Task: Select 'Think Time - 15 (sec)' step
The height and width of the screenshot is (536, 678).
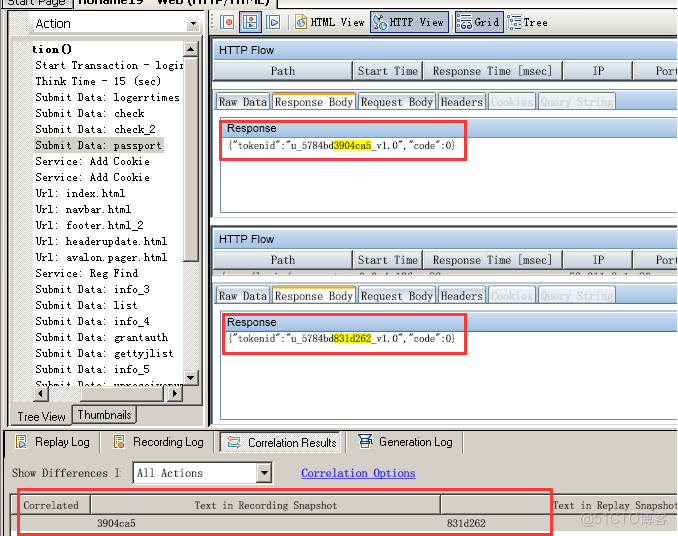Action: click(x=98, y=81)
